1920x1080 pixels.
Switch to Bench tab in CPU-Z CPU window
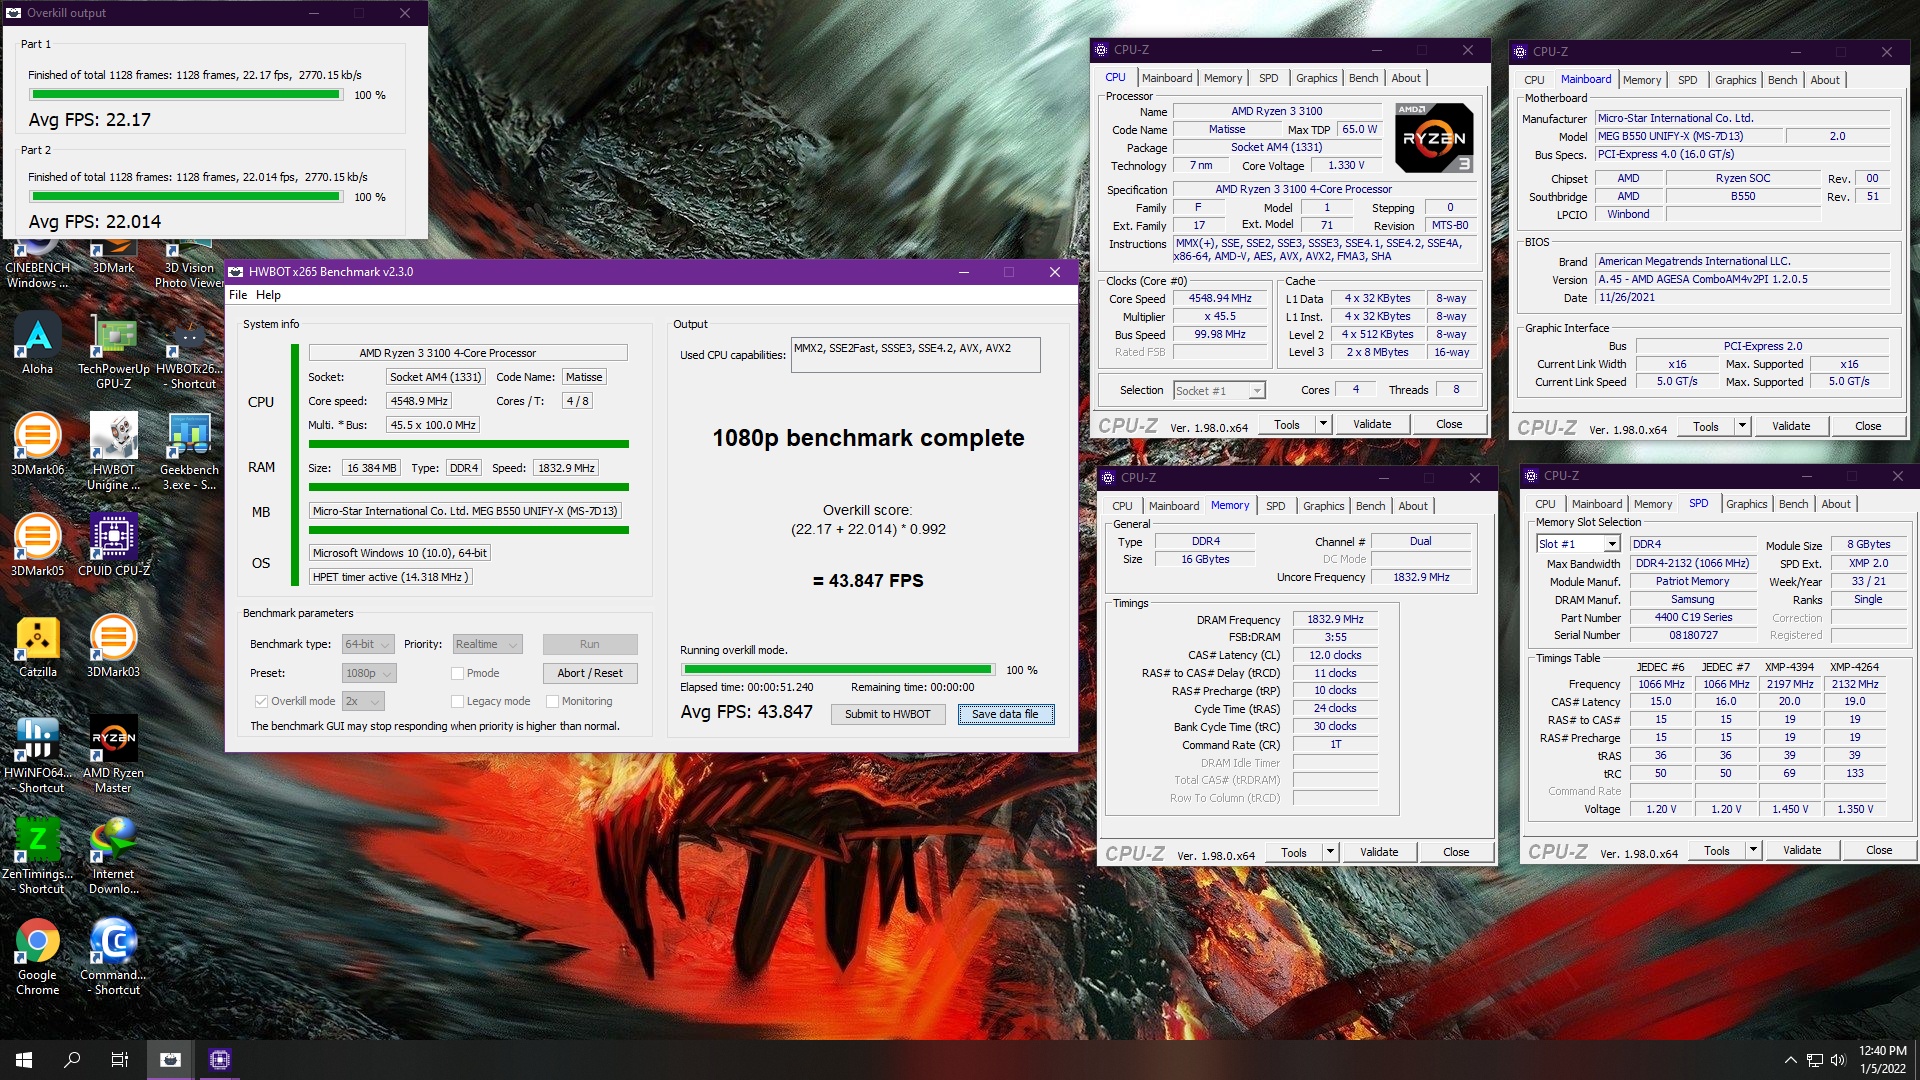tap(1363, 78)
